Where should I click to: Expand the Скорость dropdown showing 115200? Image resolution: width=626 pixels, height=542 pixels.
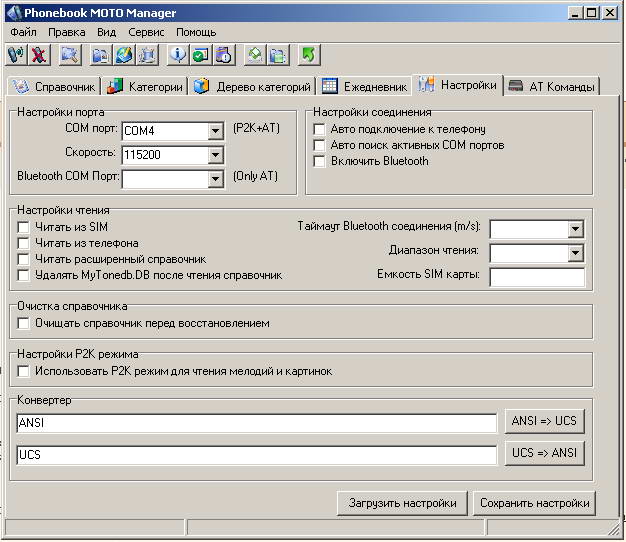[215, 155]
